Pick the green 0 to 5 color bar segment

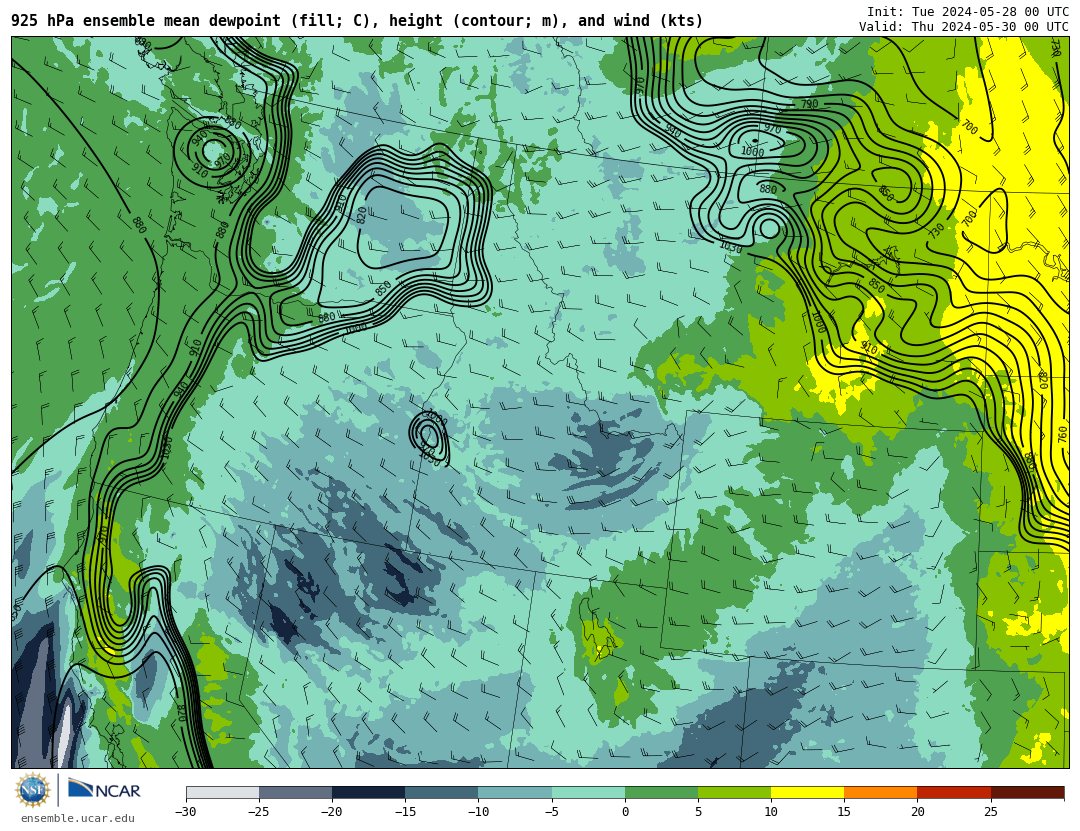point(661,792)
